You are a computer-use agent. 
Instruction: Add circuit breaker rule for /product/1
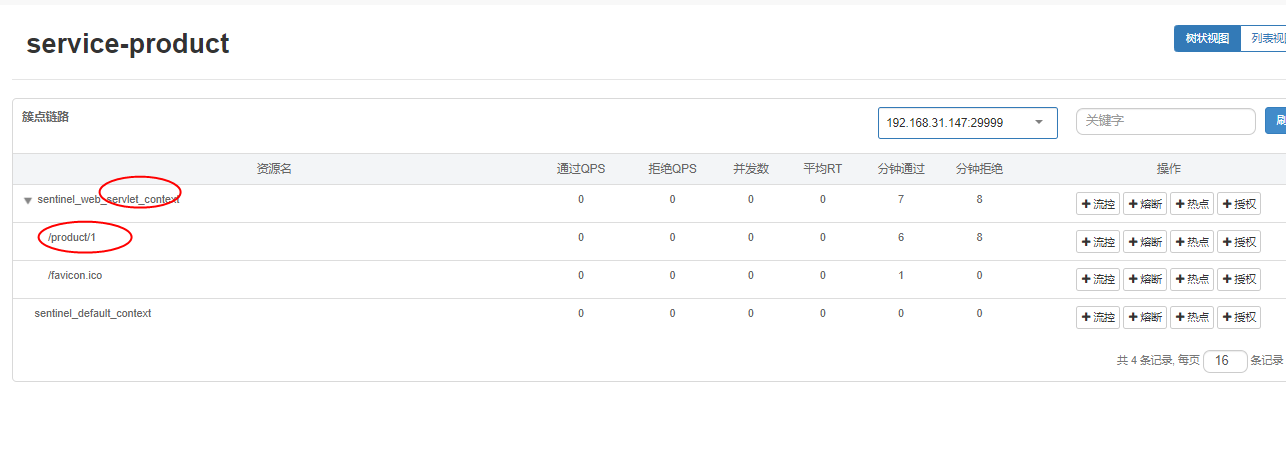(1145, 241)
